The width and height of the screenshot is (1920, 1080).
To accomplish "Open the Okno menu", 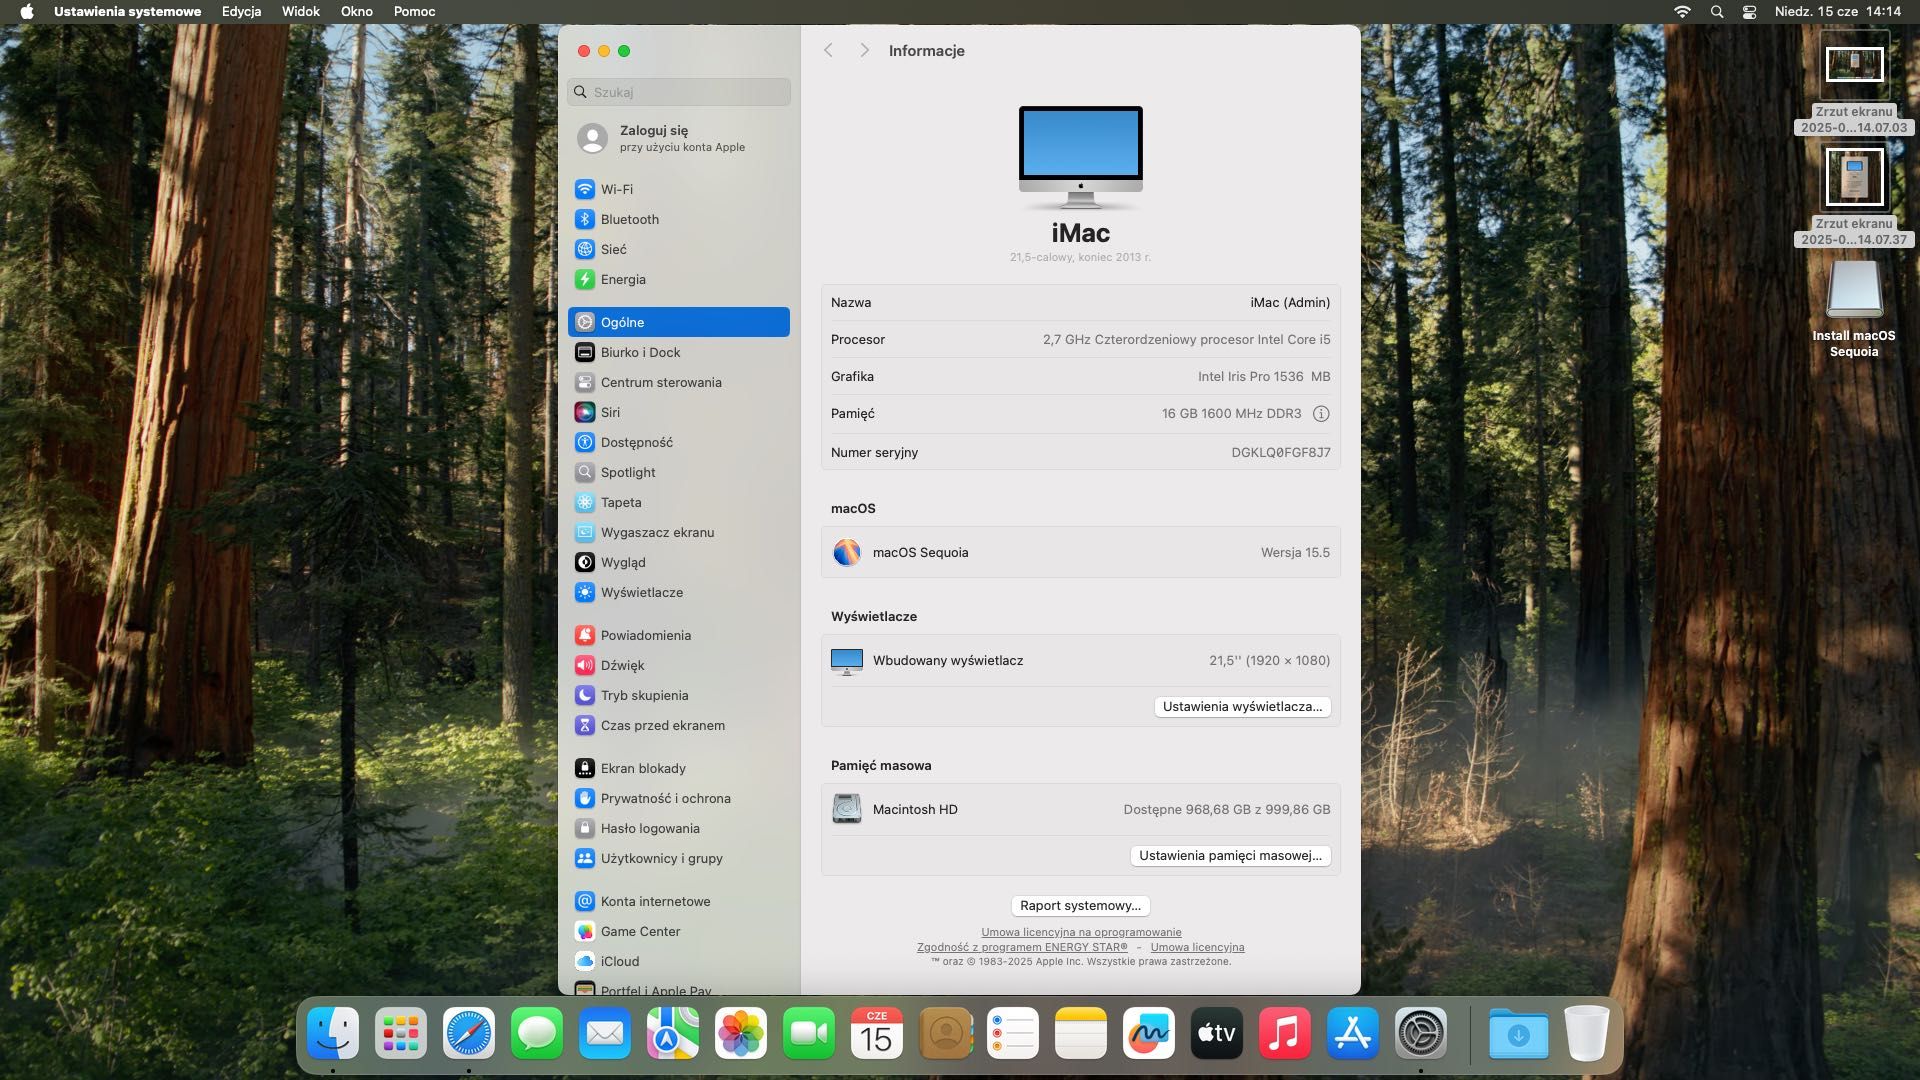I will [x=356, y=11].
